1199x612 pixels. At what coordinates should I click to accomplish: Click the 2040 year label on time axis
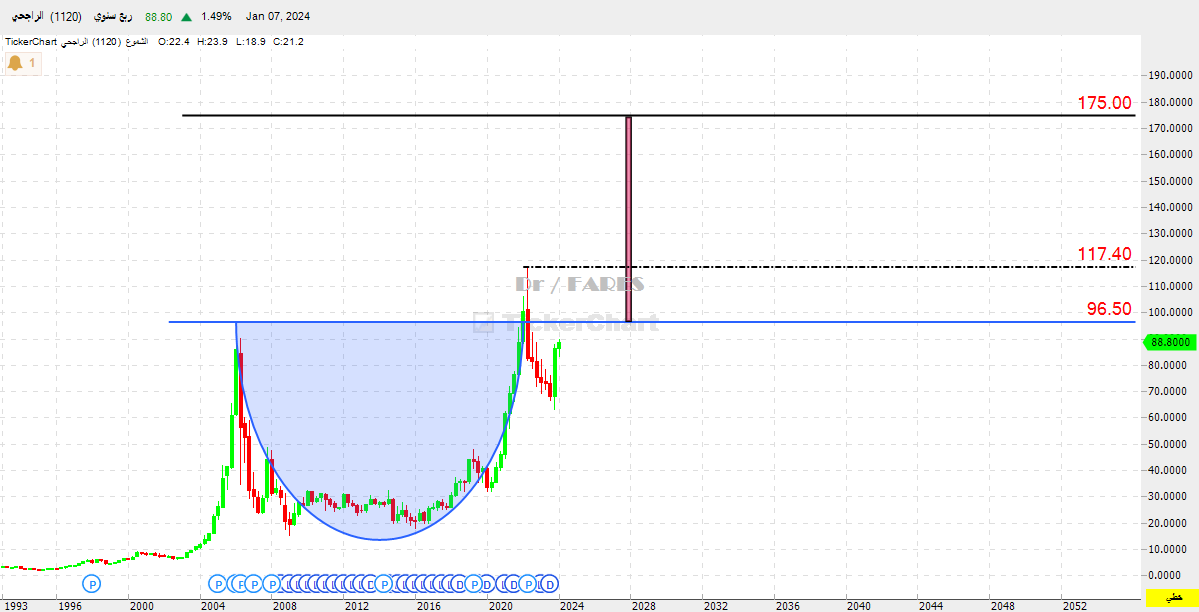coord(859,606)
